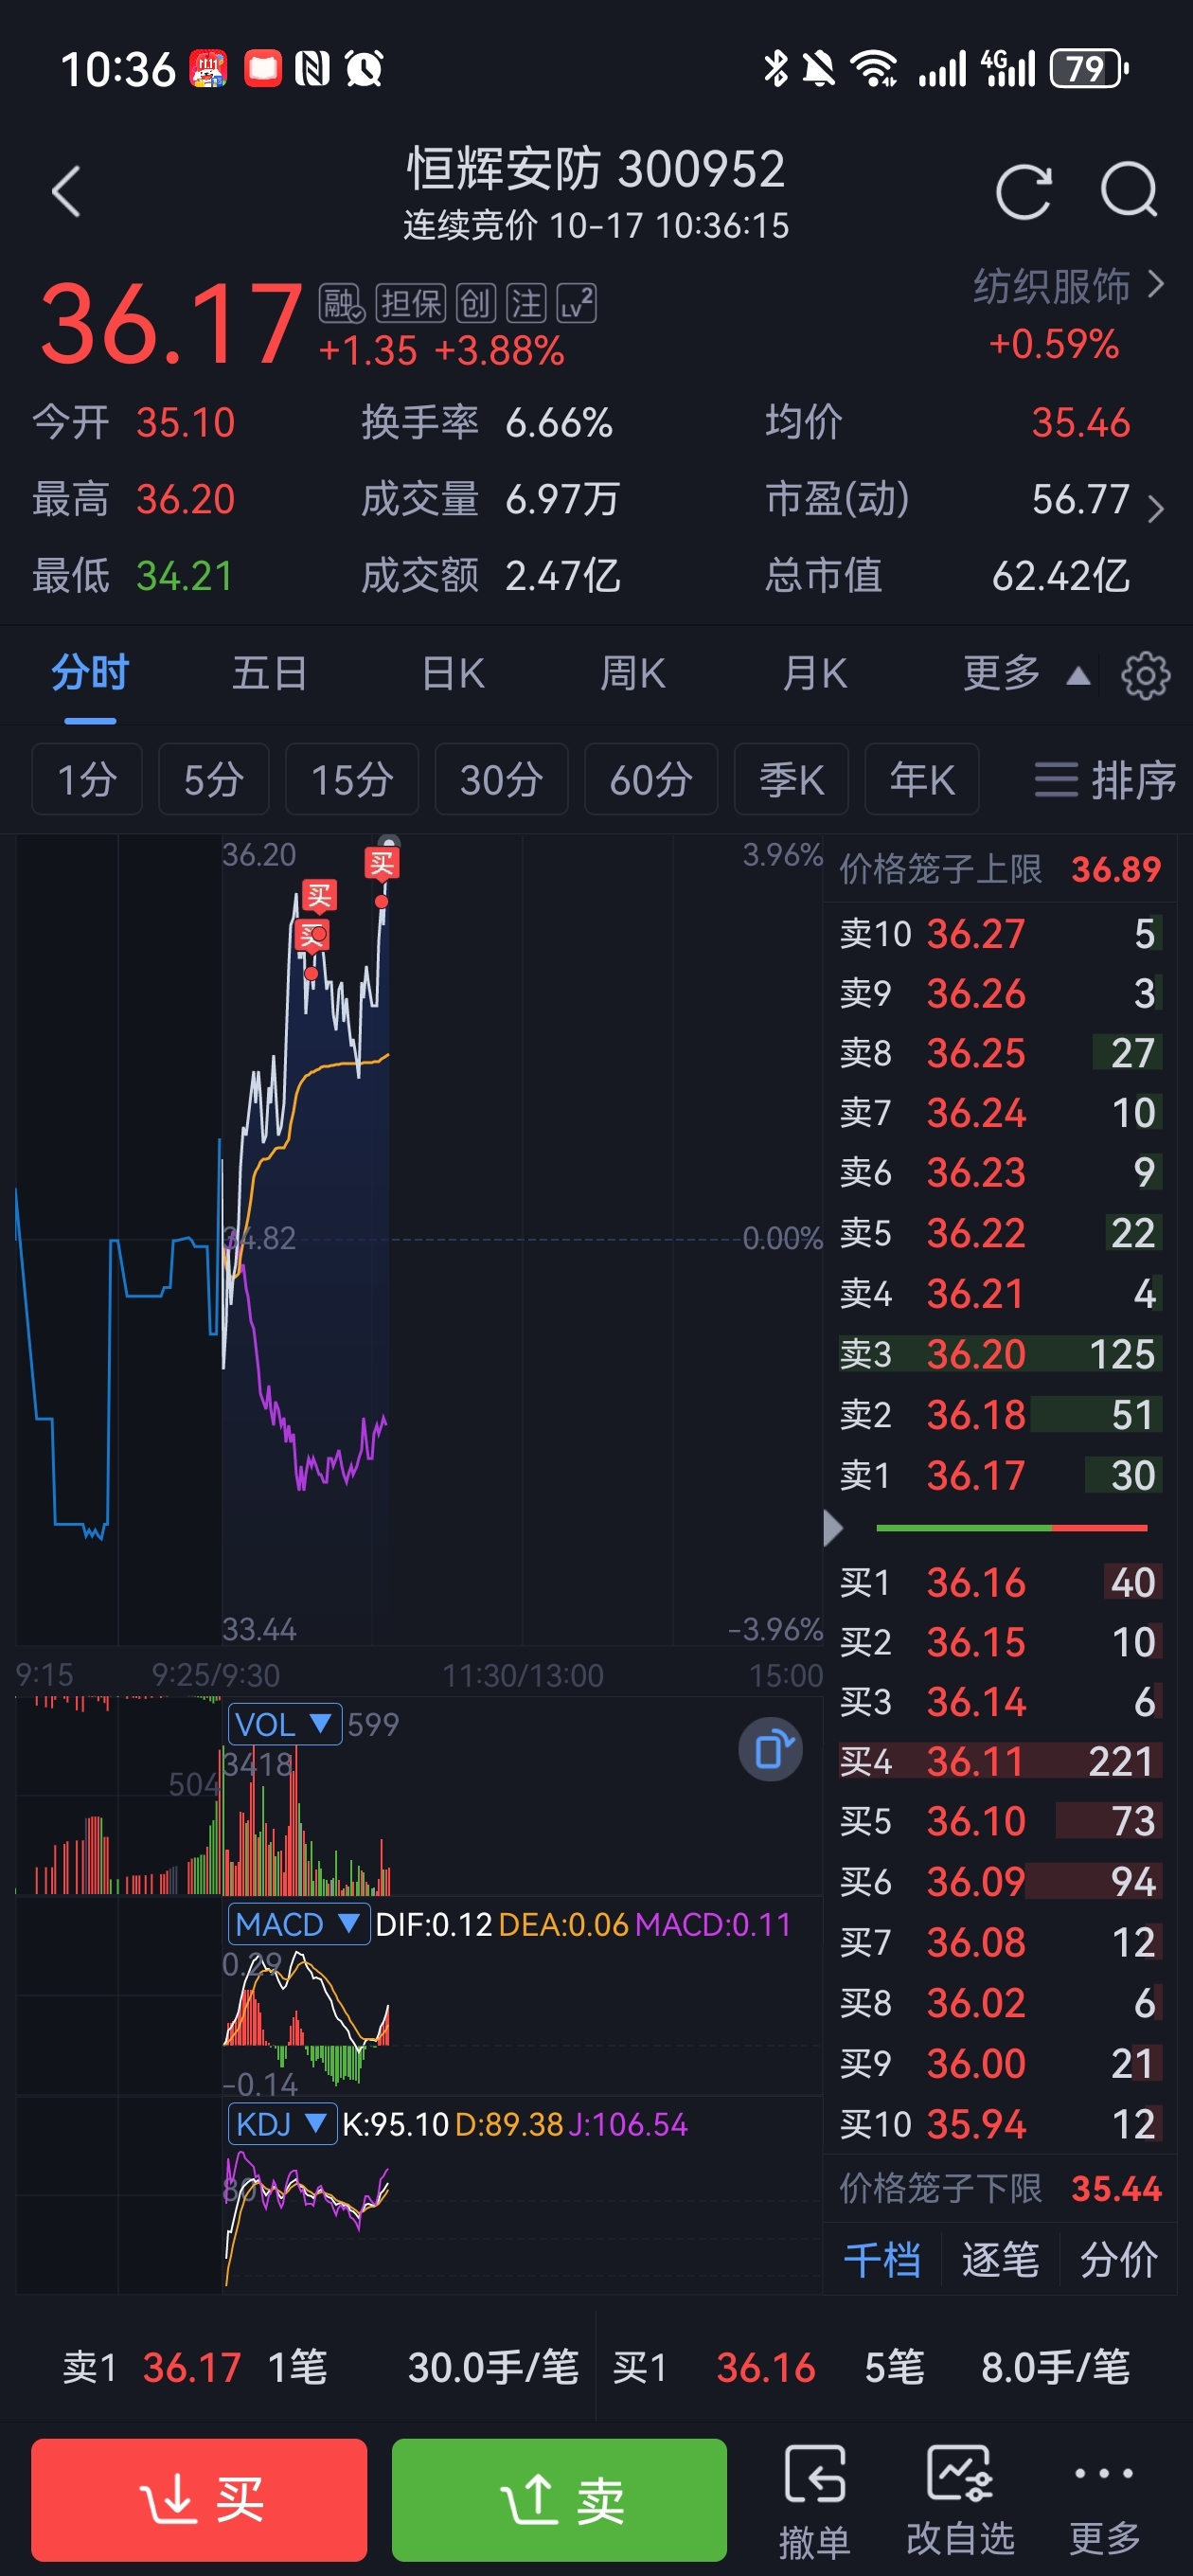Tap the green 卖 sell button
1193x2576 pixels.
559,2499
